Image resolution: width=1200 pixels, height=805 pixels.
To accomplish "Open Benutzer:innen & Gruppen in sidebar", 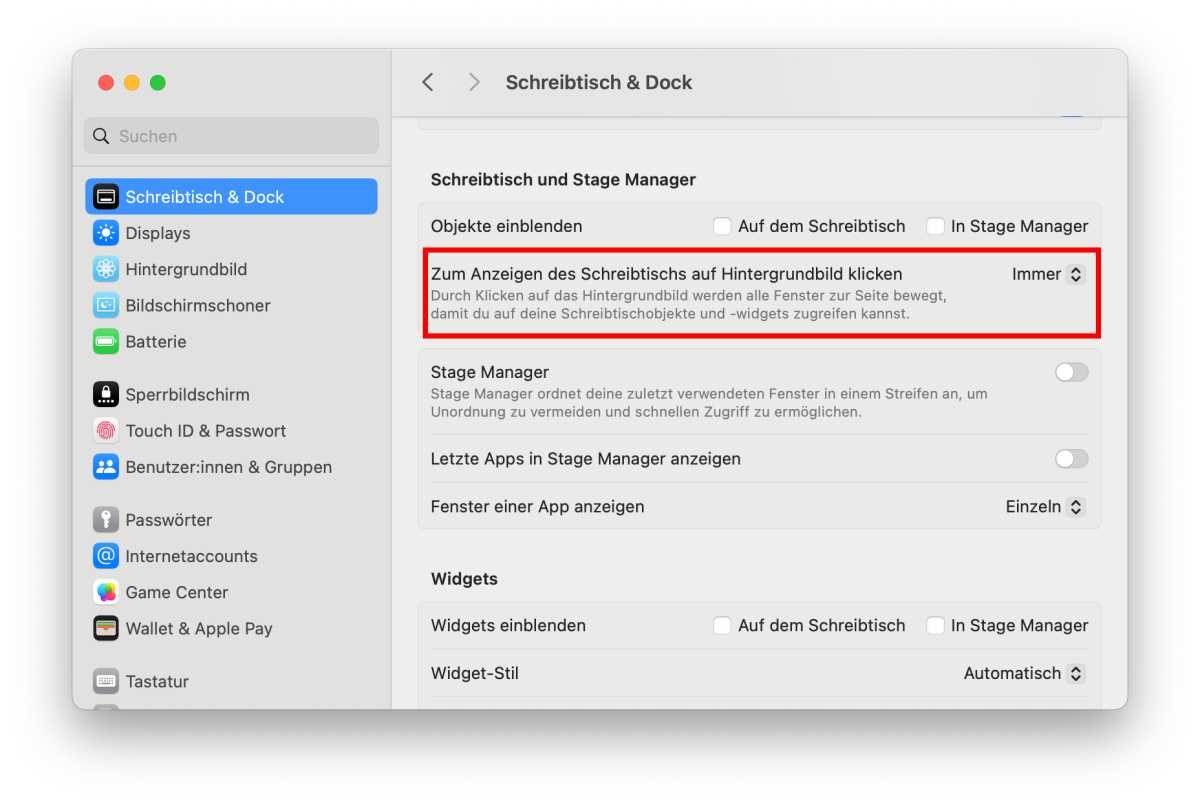I will [228, 467].
